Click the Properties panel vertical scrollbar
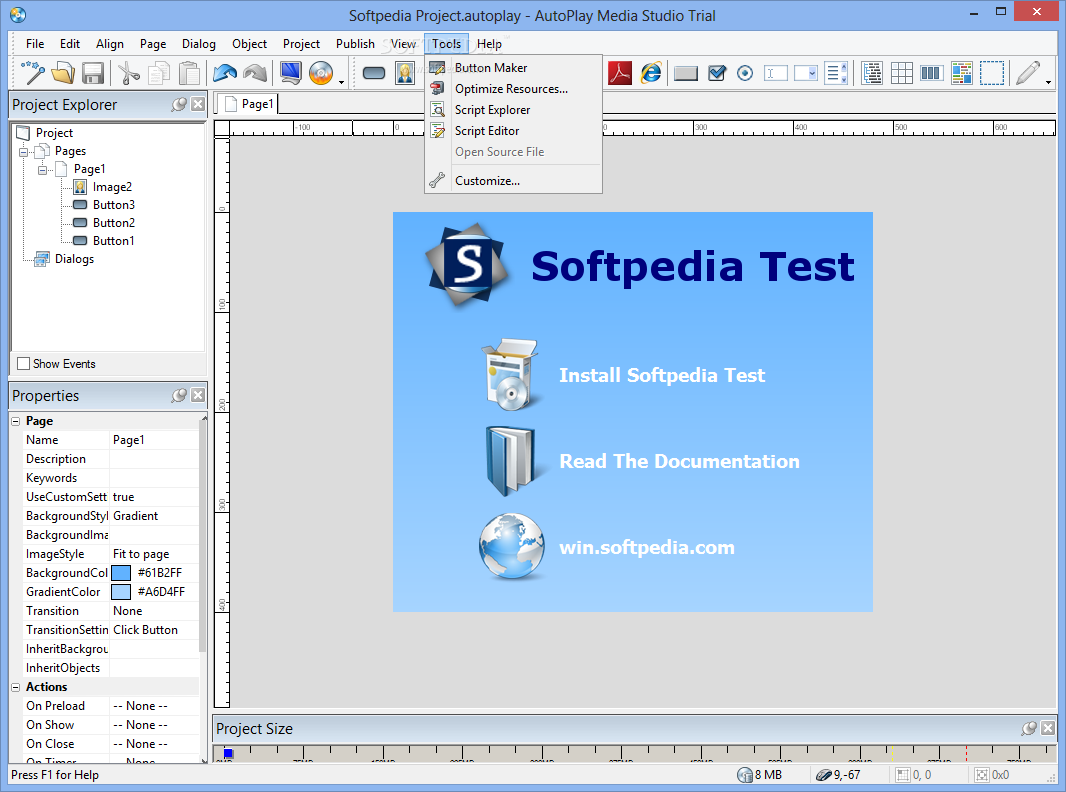The height and width of the screenshot is (792, 1066). pos(203,537)
